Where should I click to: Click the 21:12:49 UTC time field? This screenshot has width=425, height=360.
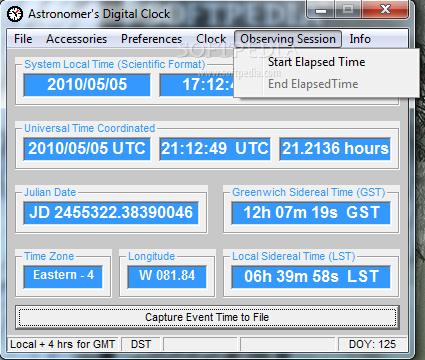pos(215,149)
